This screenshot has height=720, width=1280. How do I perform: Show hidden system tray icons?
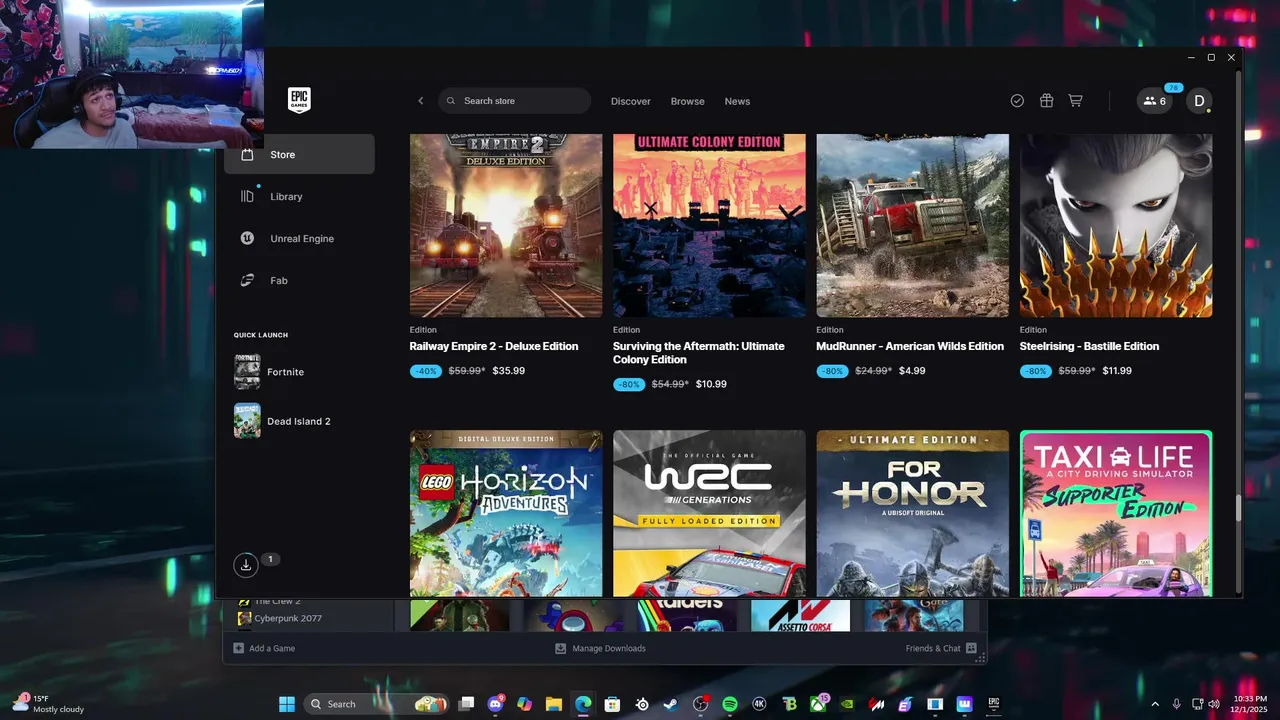click(1155, 704)
